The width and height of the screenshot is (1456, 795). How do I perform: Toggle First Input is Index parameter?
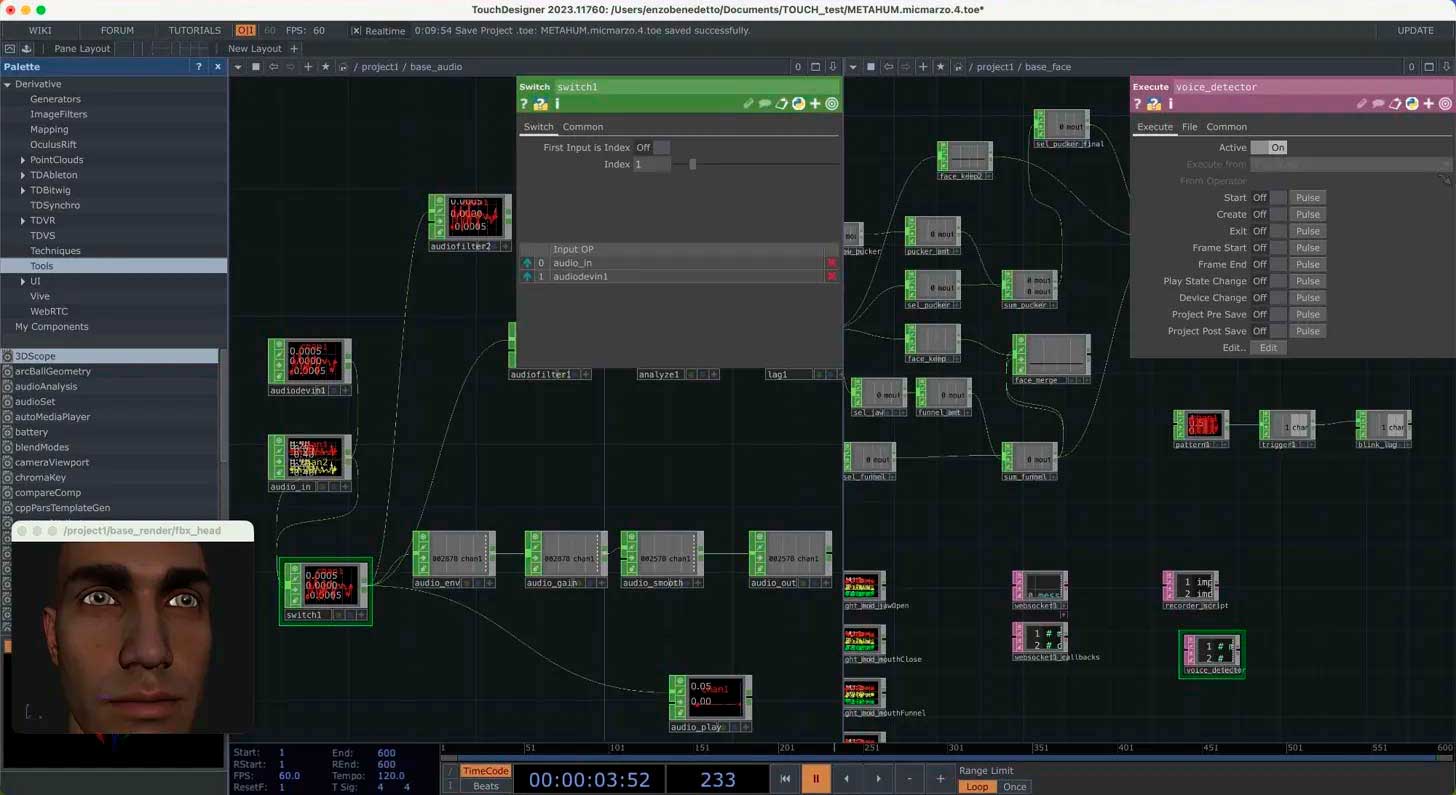[x=652, y=148]
